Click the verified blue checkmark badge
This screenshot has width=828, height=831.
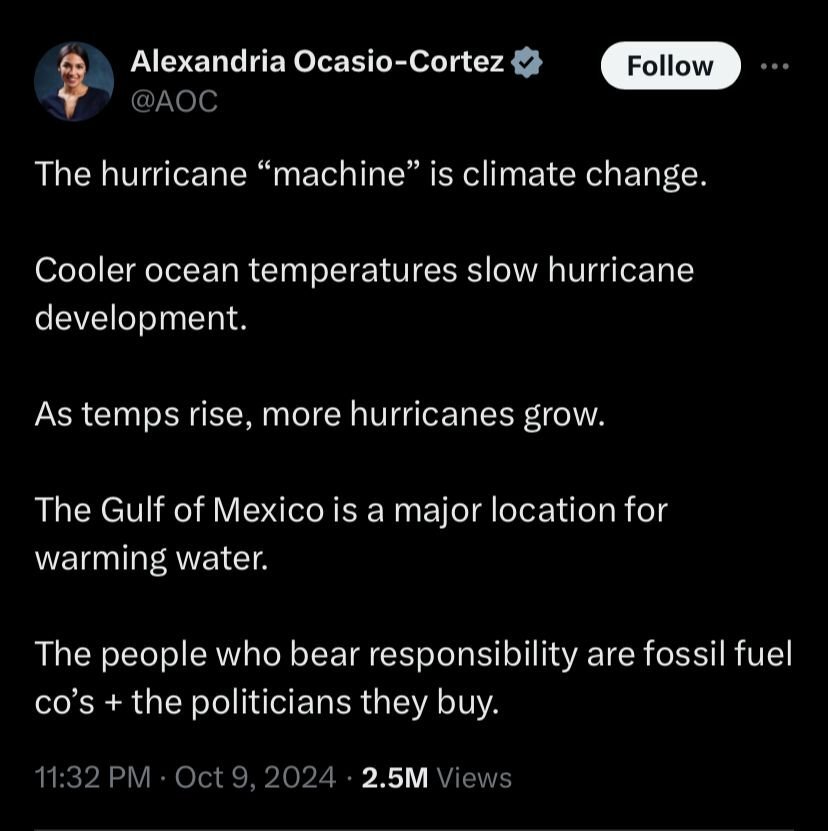coord(528,64)
